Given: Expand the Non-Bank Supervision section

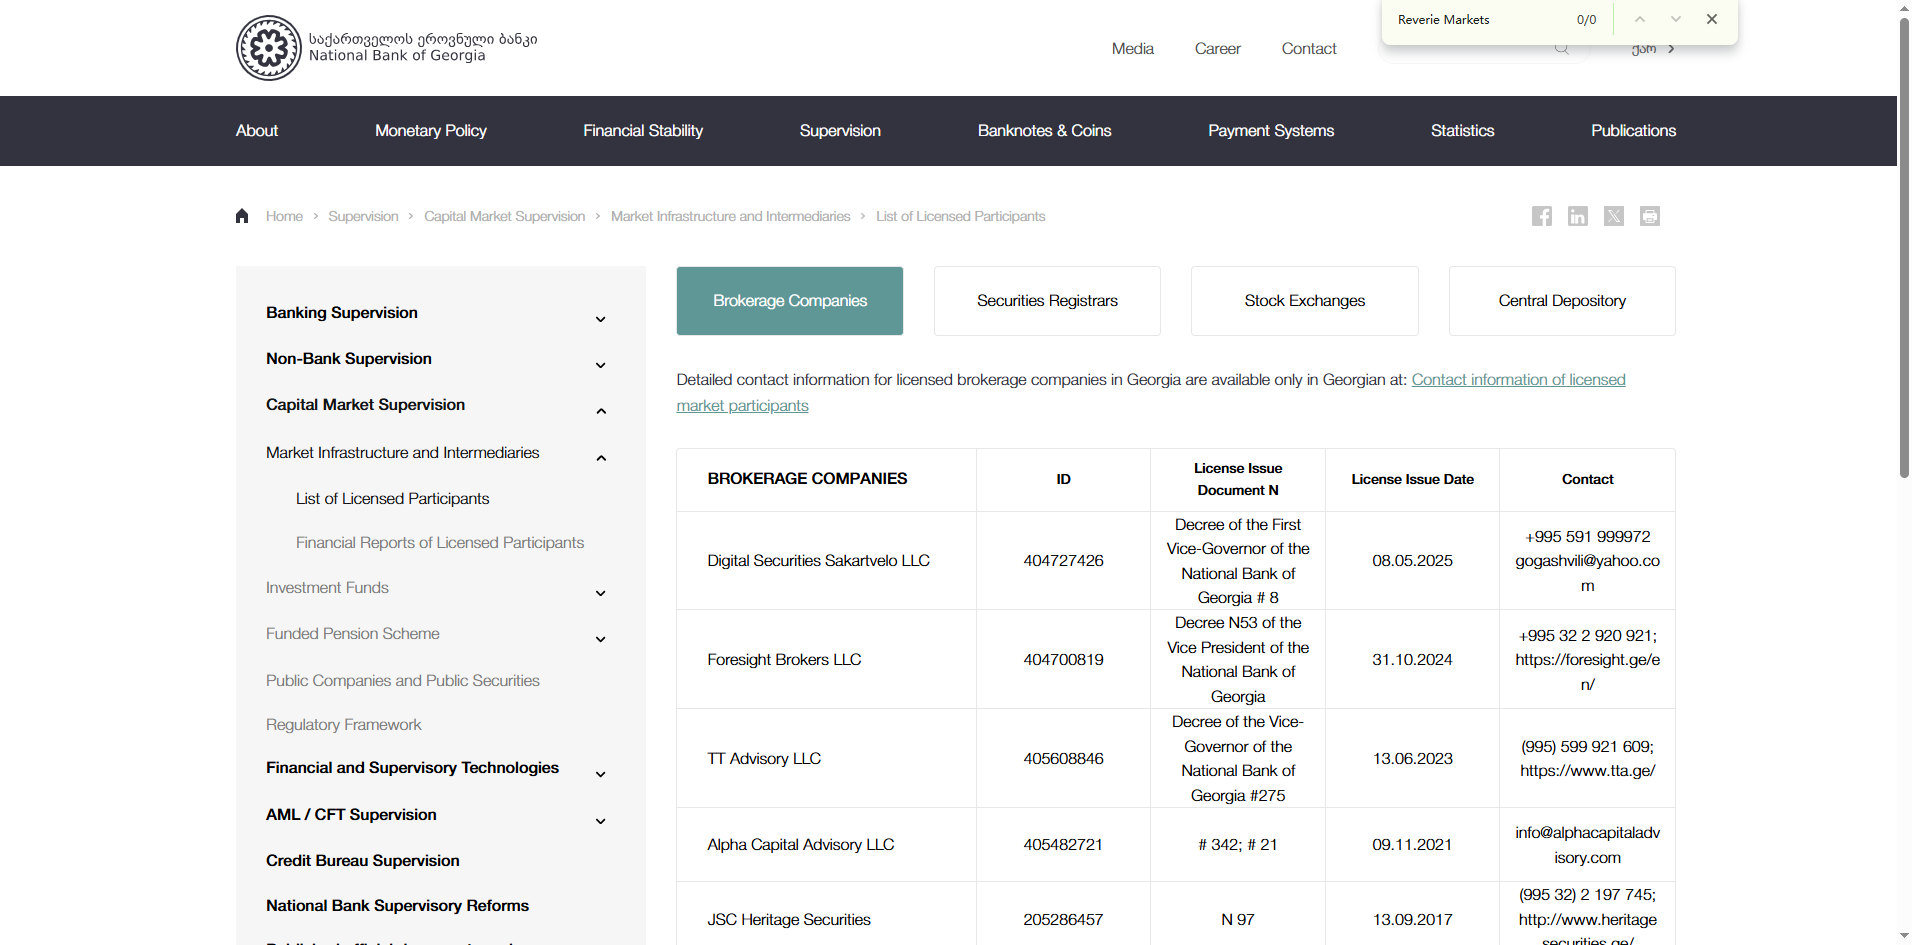Looking at the screenshot, I should 601,365.
